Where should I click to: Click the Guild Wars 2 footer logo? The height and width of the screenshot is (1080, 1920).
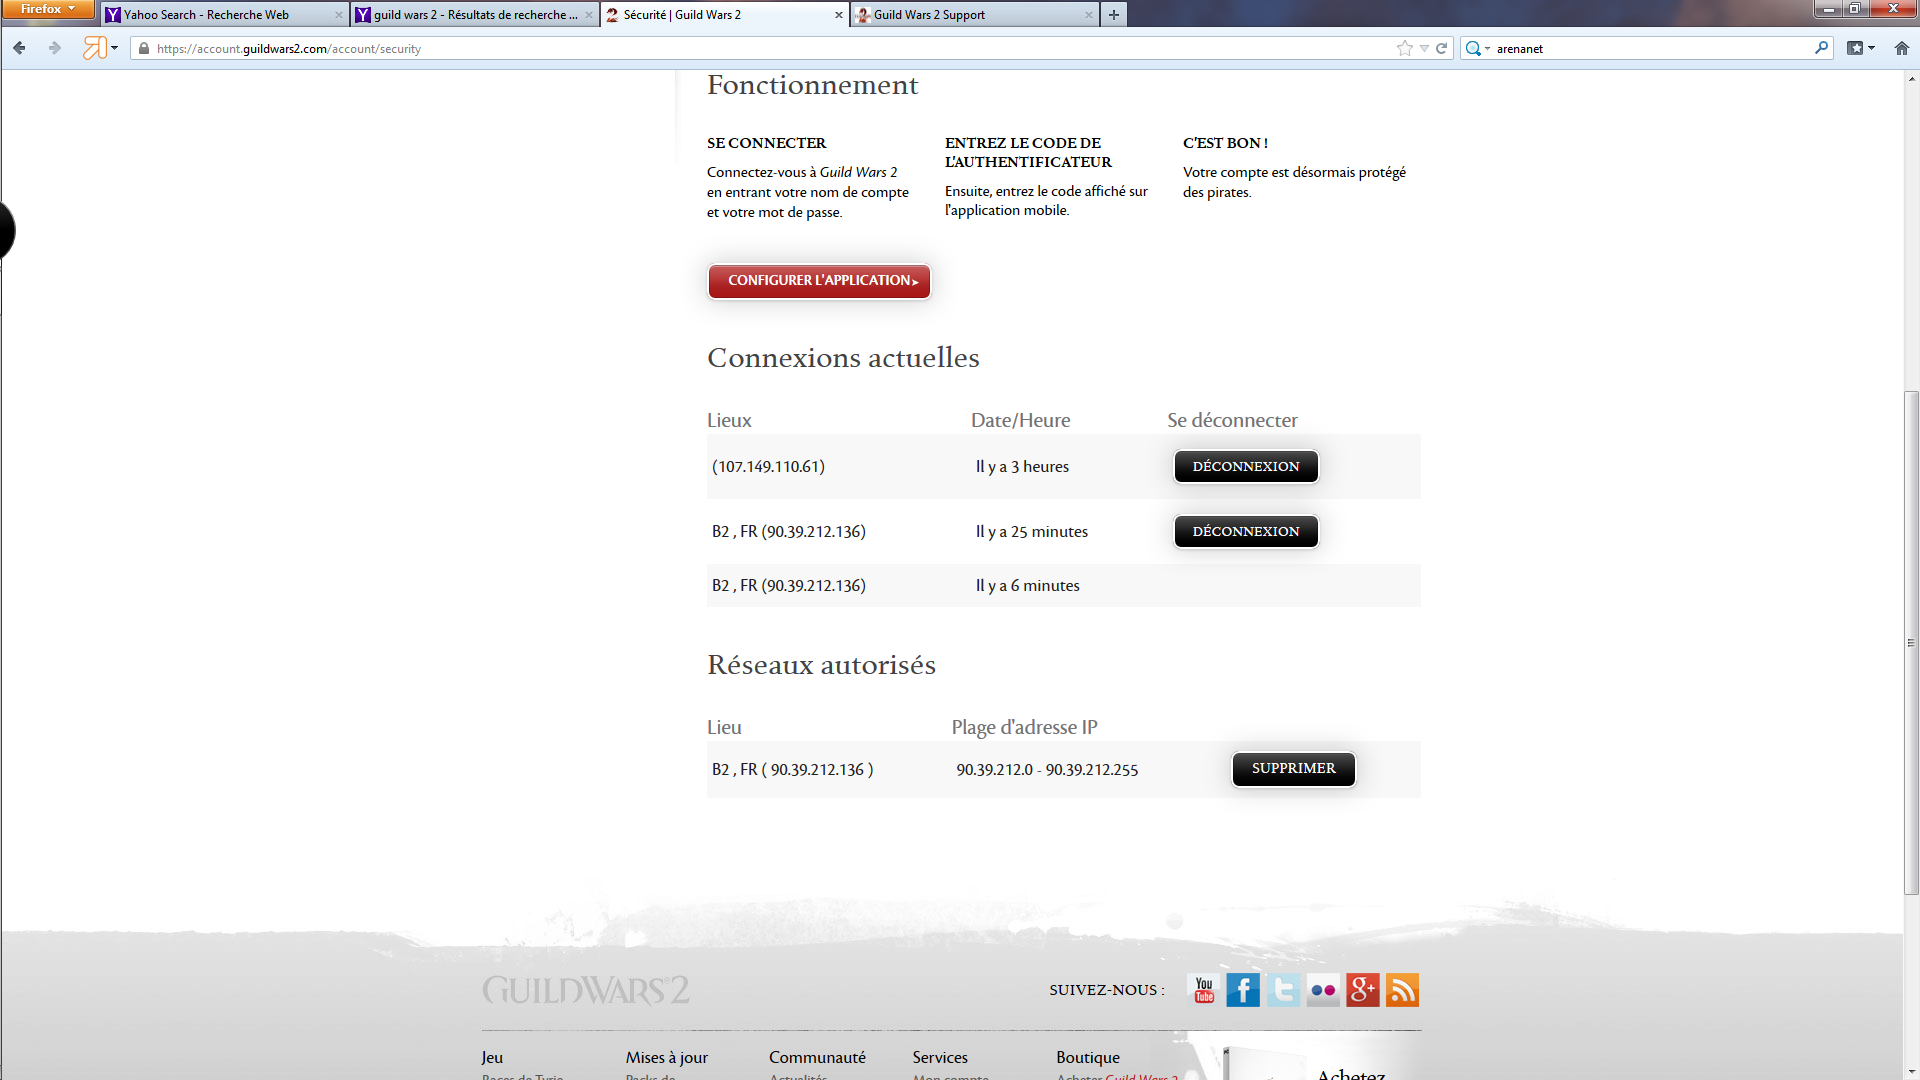[586, 990]
